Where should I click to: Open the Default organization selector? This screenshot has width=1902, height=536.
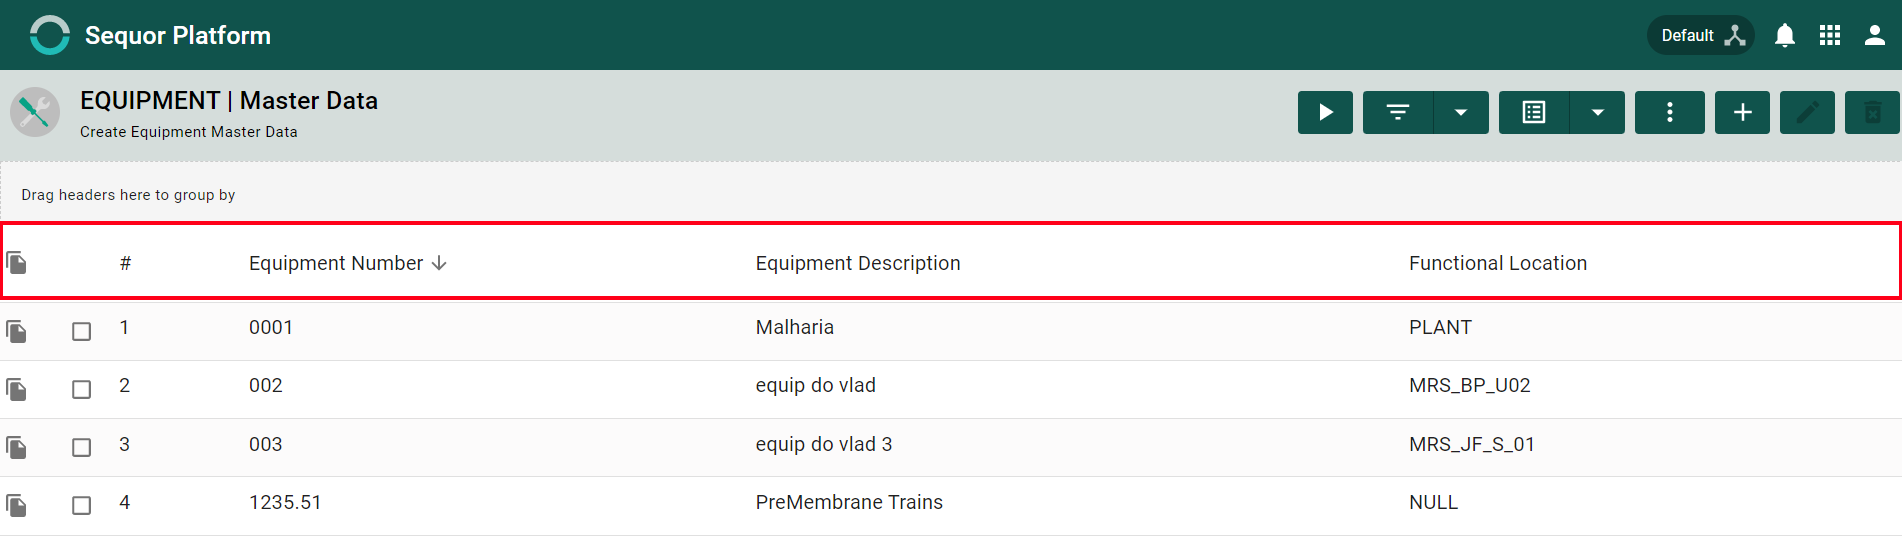(1701, 36)
